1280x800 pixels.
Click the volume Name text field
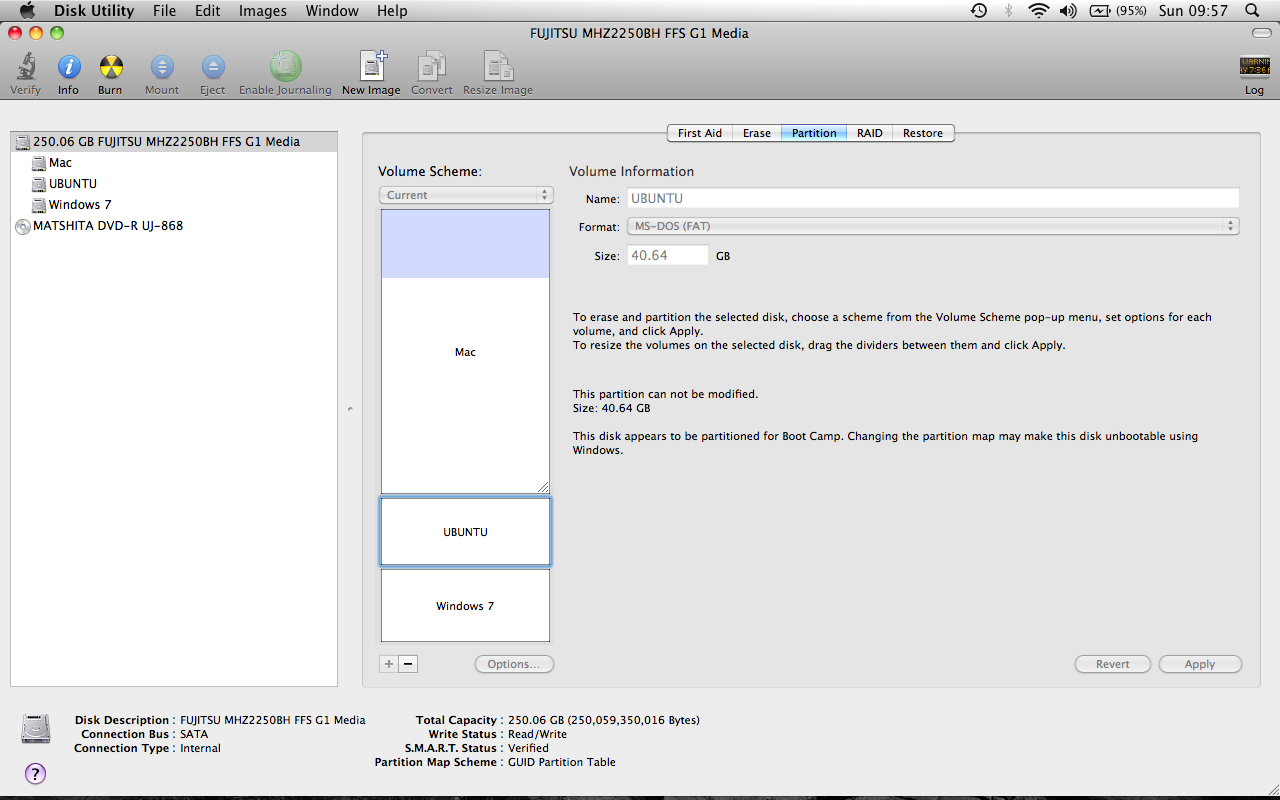point(933,199)
